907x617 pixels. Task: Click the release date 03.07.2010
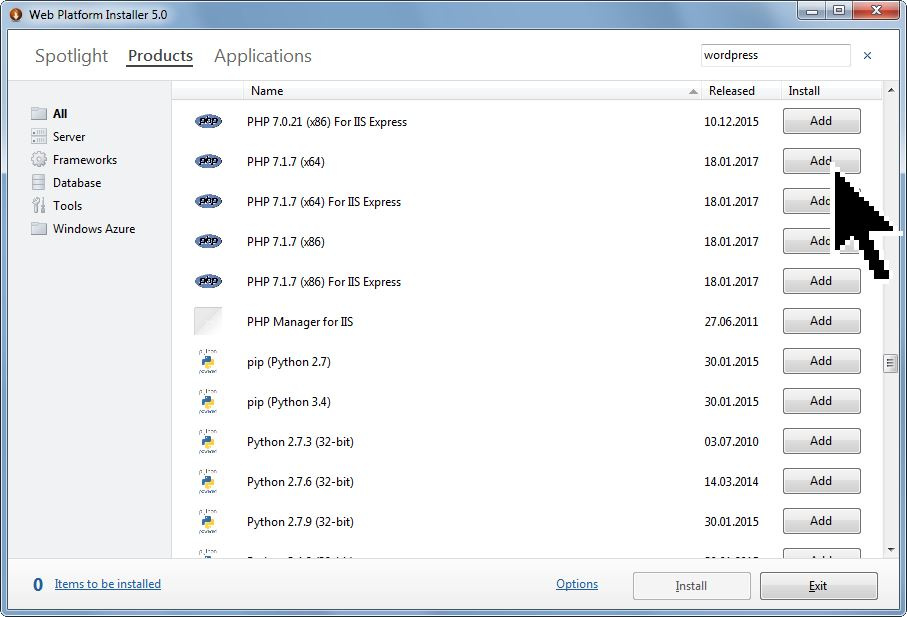tap(731, 442)
